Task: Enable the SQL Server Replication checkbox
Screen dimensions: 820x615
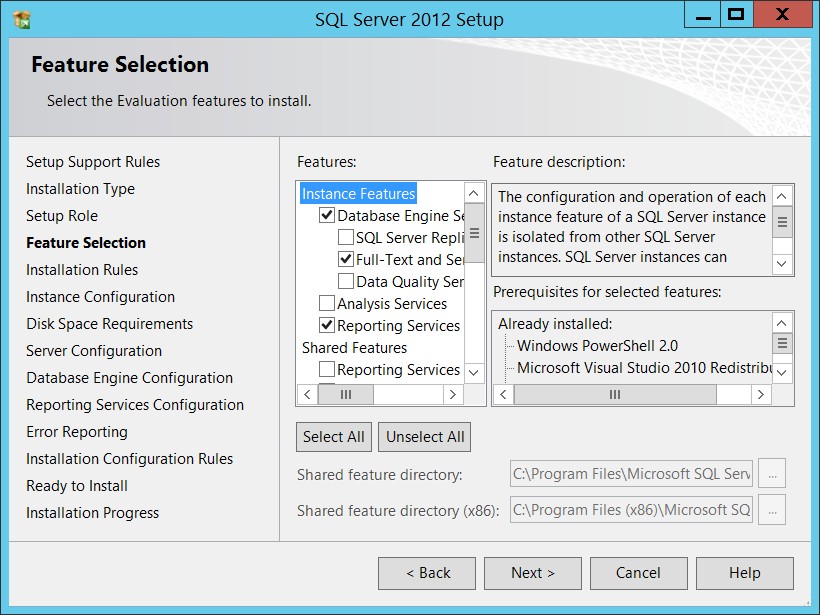Action: click(346, 237)
